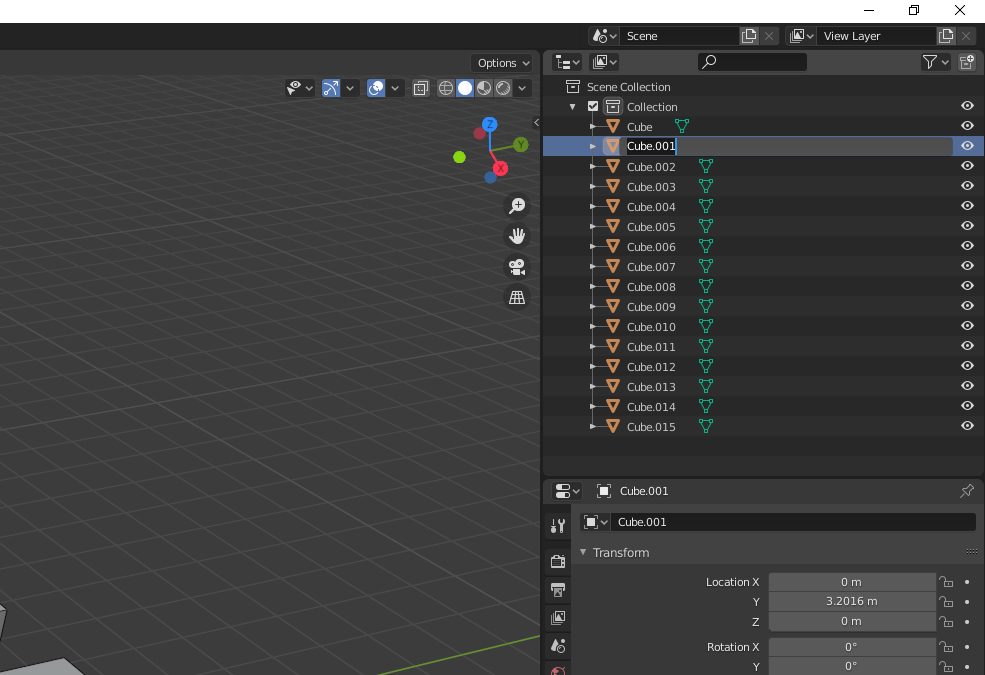This screenshot has width=985, height=675.
Task: Remove the View Layer X button
Action: [x=966, y=36]
